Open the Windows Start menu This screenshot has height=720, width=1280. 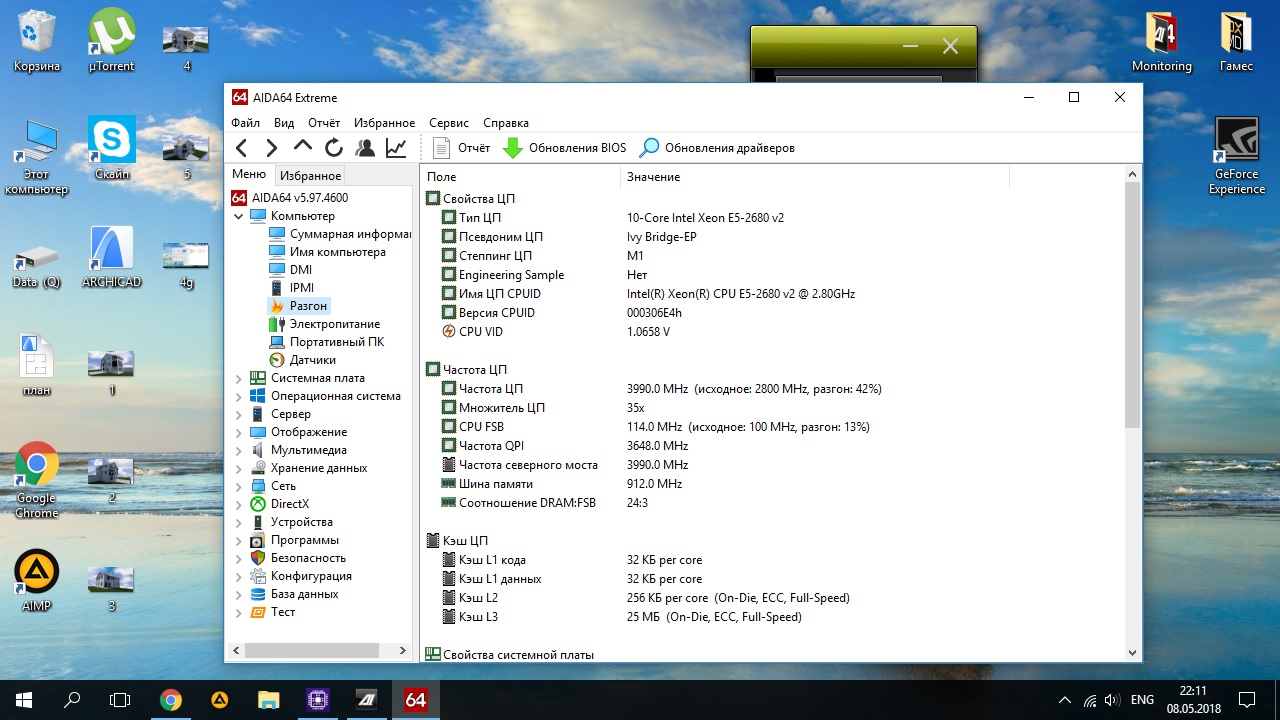pyautogui.click(x=24, y=700)
